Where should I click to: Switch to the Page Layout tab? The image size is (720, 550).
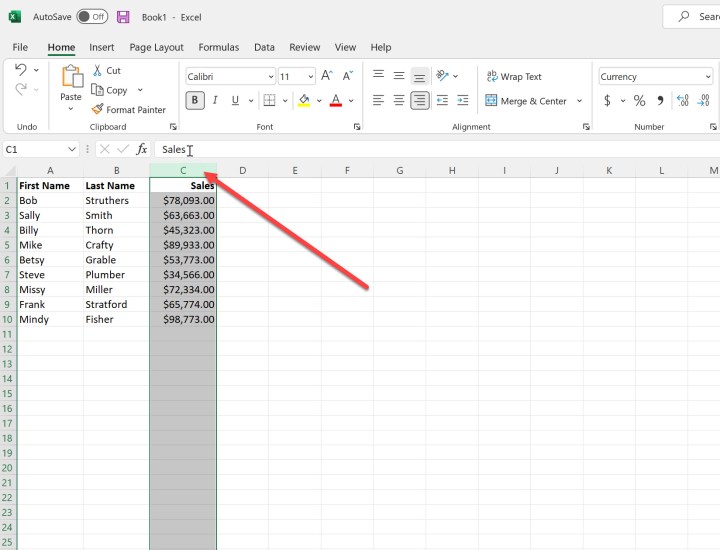tap(156, 47)
